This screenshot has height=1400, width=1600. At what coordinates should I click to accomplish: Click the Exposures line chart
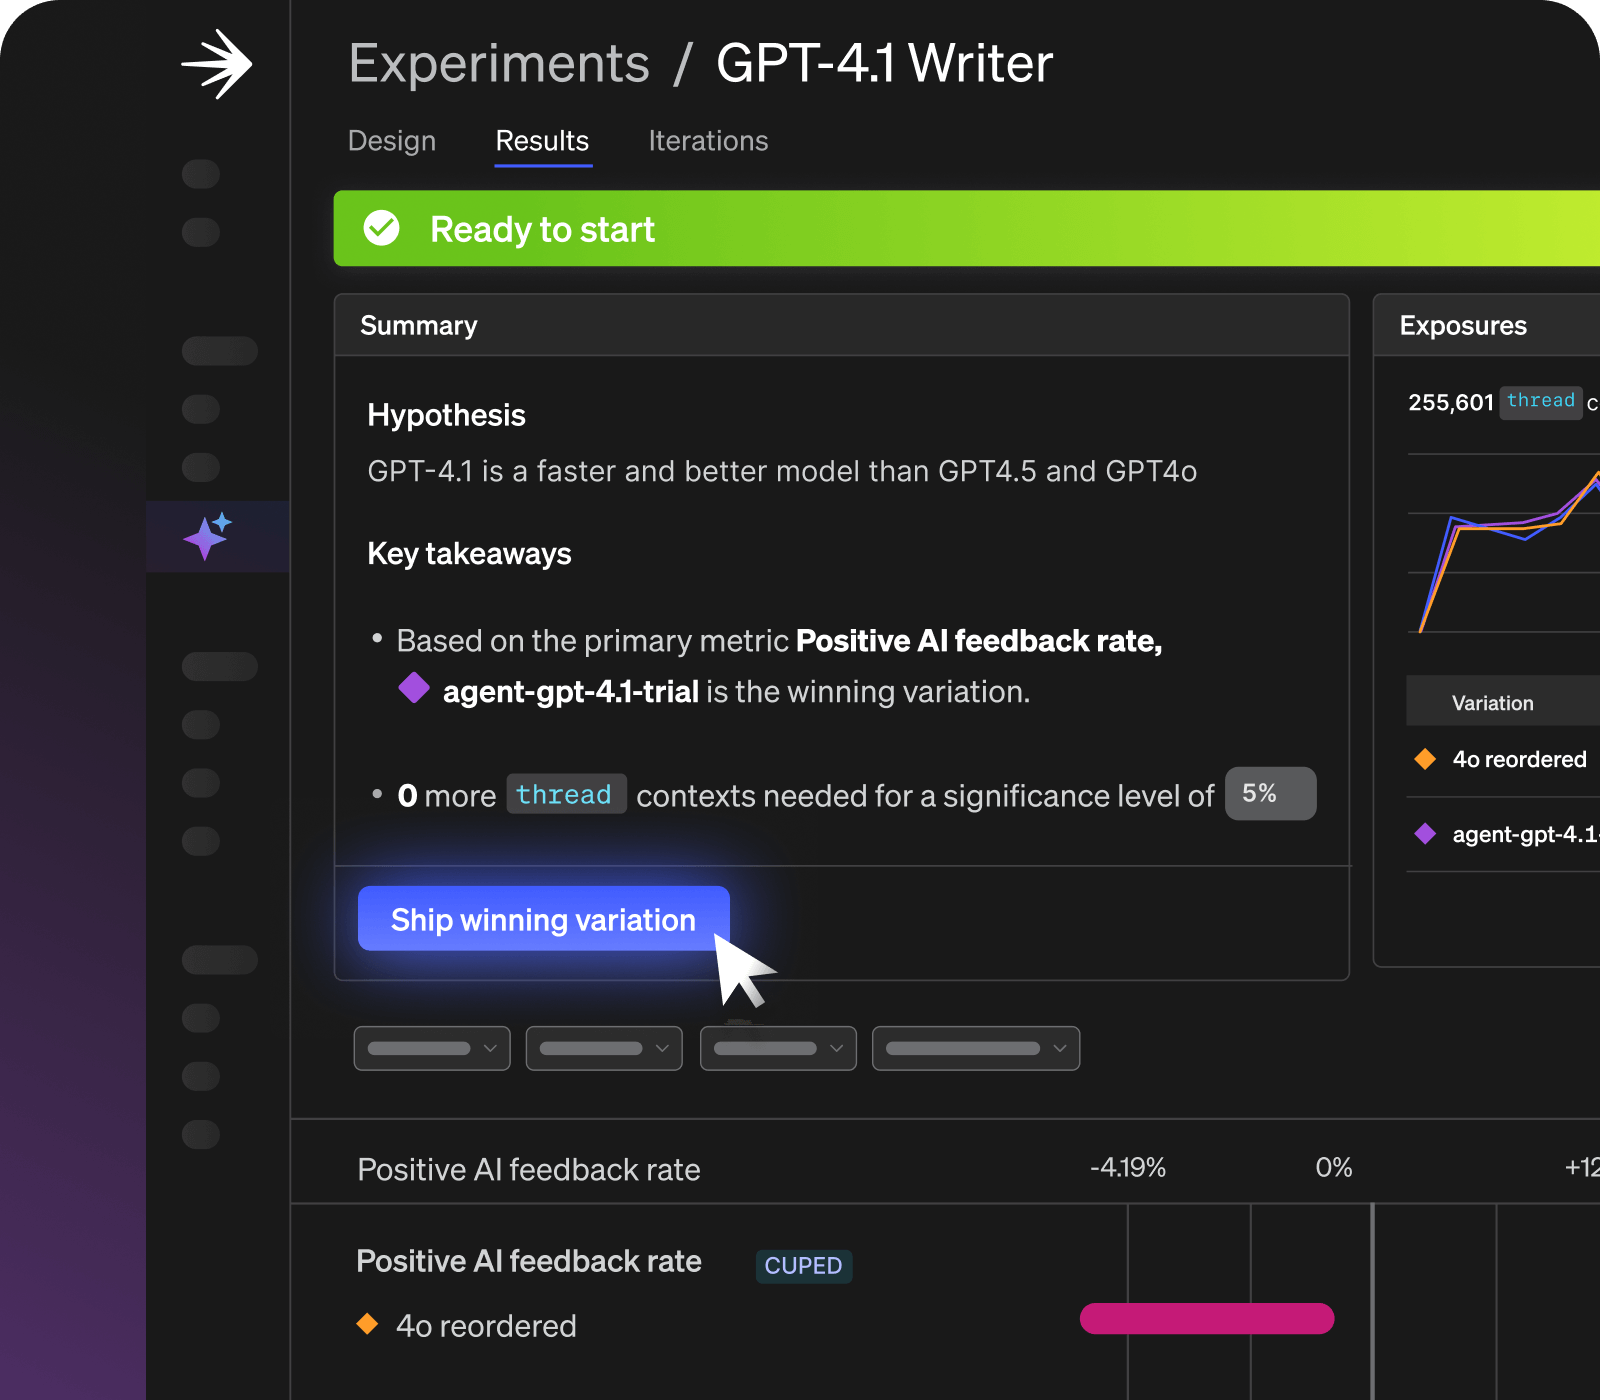(1503, 543)
